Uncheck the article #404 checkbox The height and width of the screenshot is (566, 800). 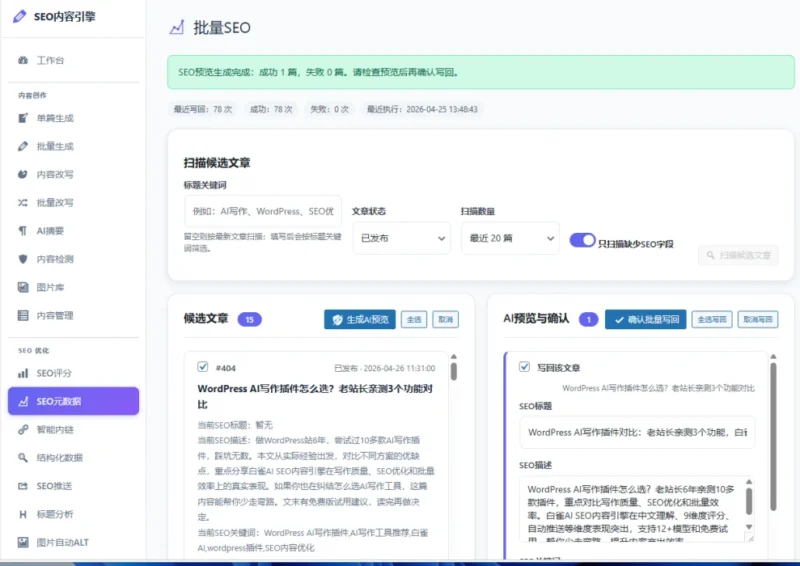pyautogui.click(x=203, y=366)
